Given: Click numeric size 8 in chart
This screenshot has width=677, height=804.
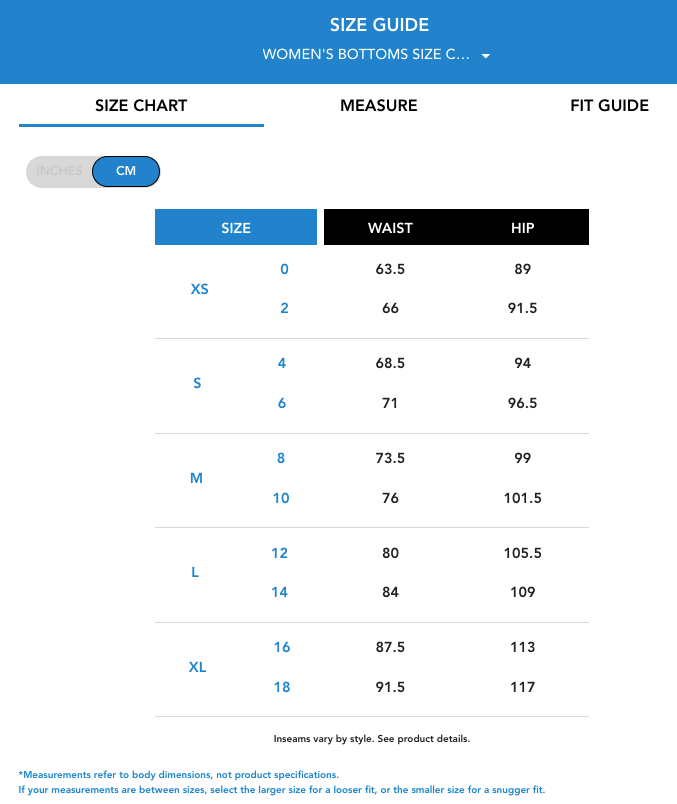Looking at the screenshot, I should (281, 458).
